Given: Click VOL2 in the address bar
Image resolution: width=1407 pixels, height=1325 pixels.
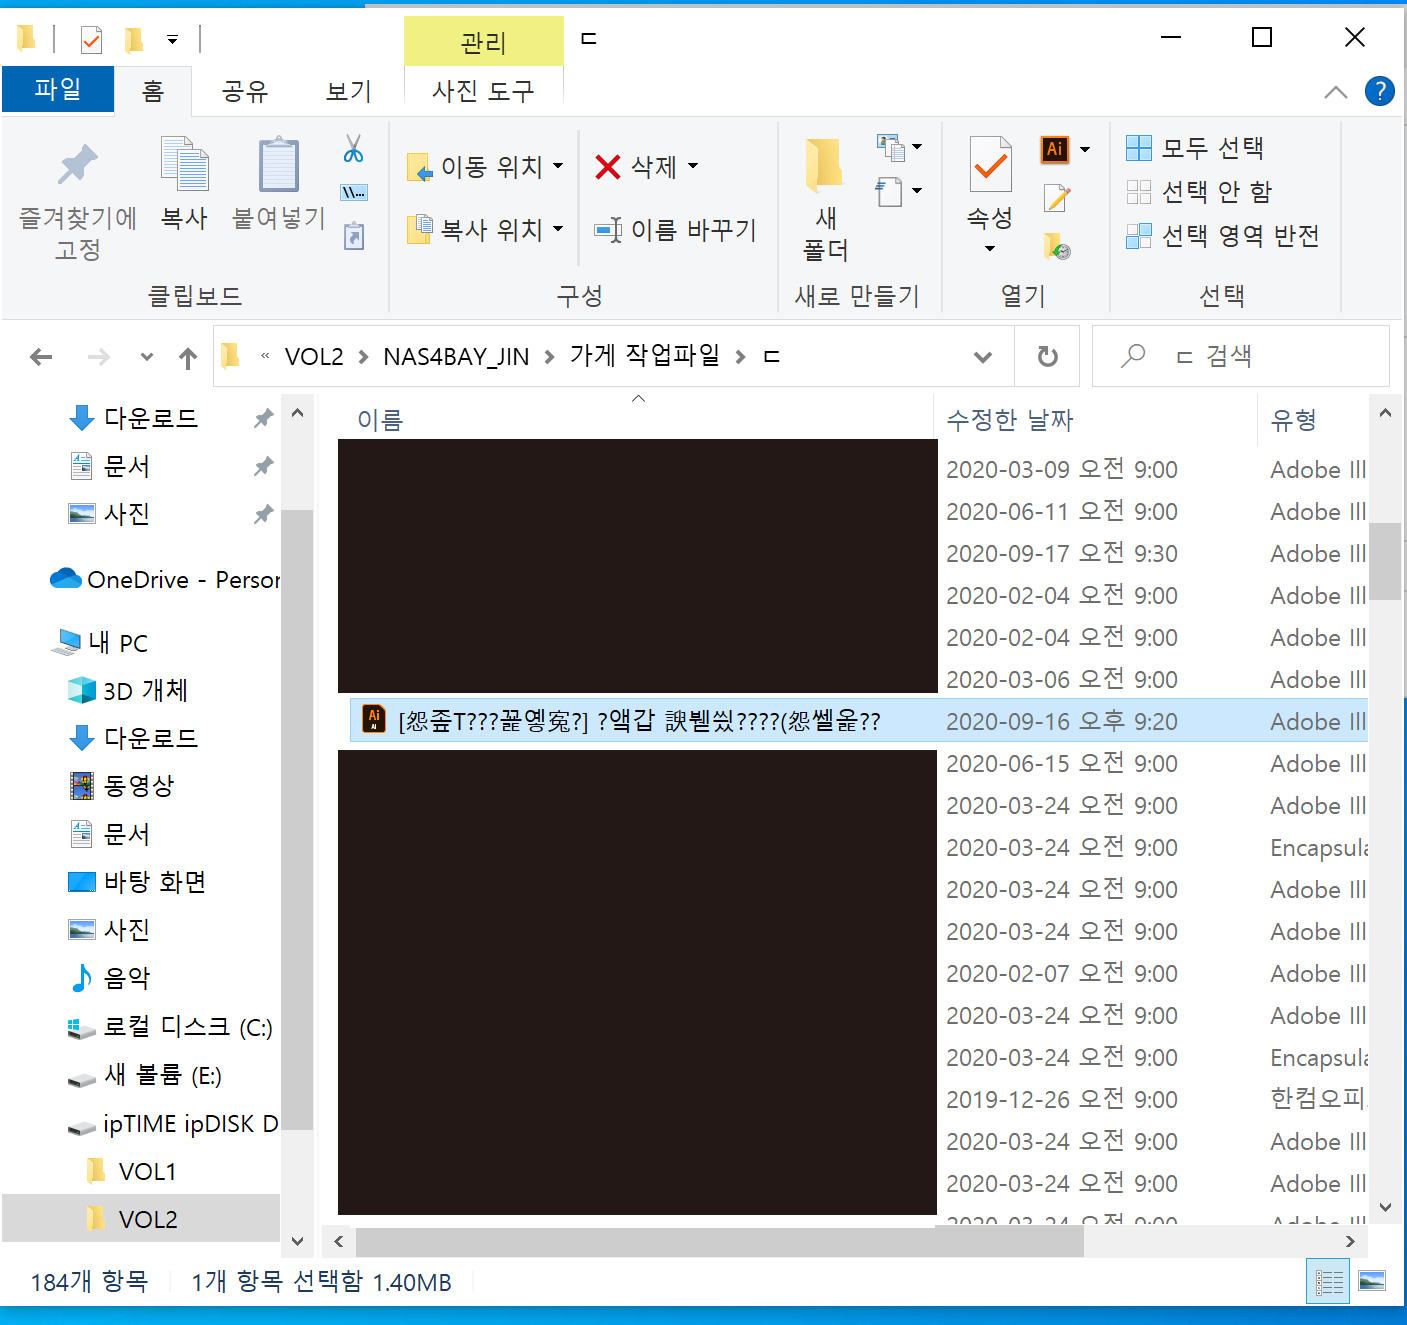Looking at the screenshot, I should 314,357.
